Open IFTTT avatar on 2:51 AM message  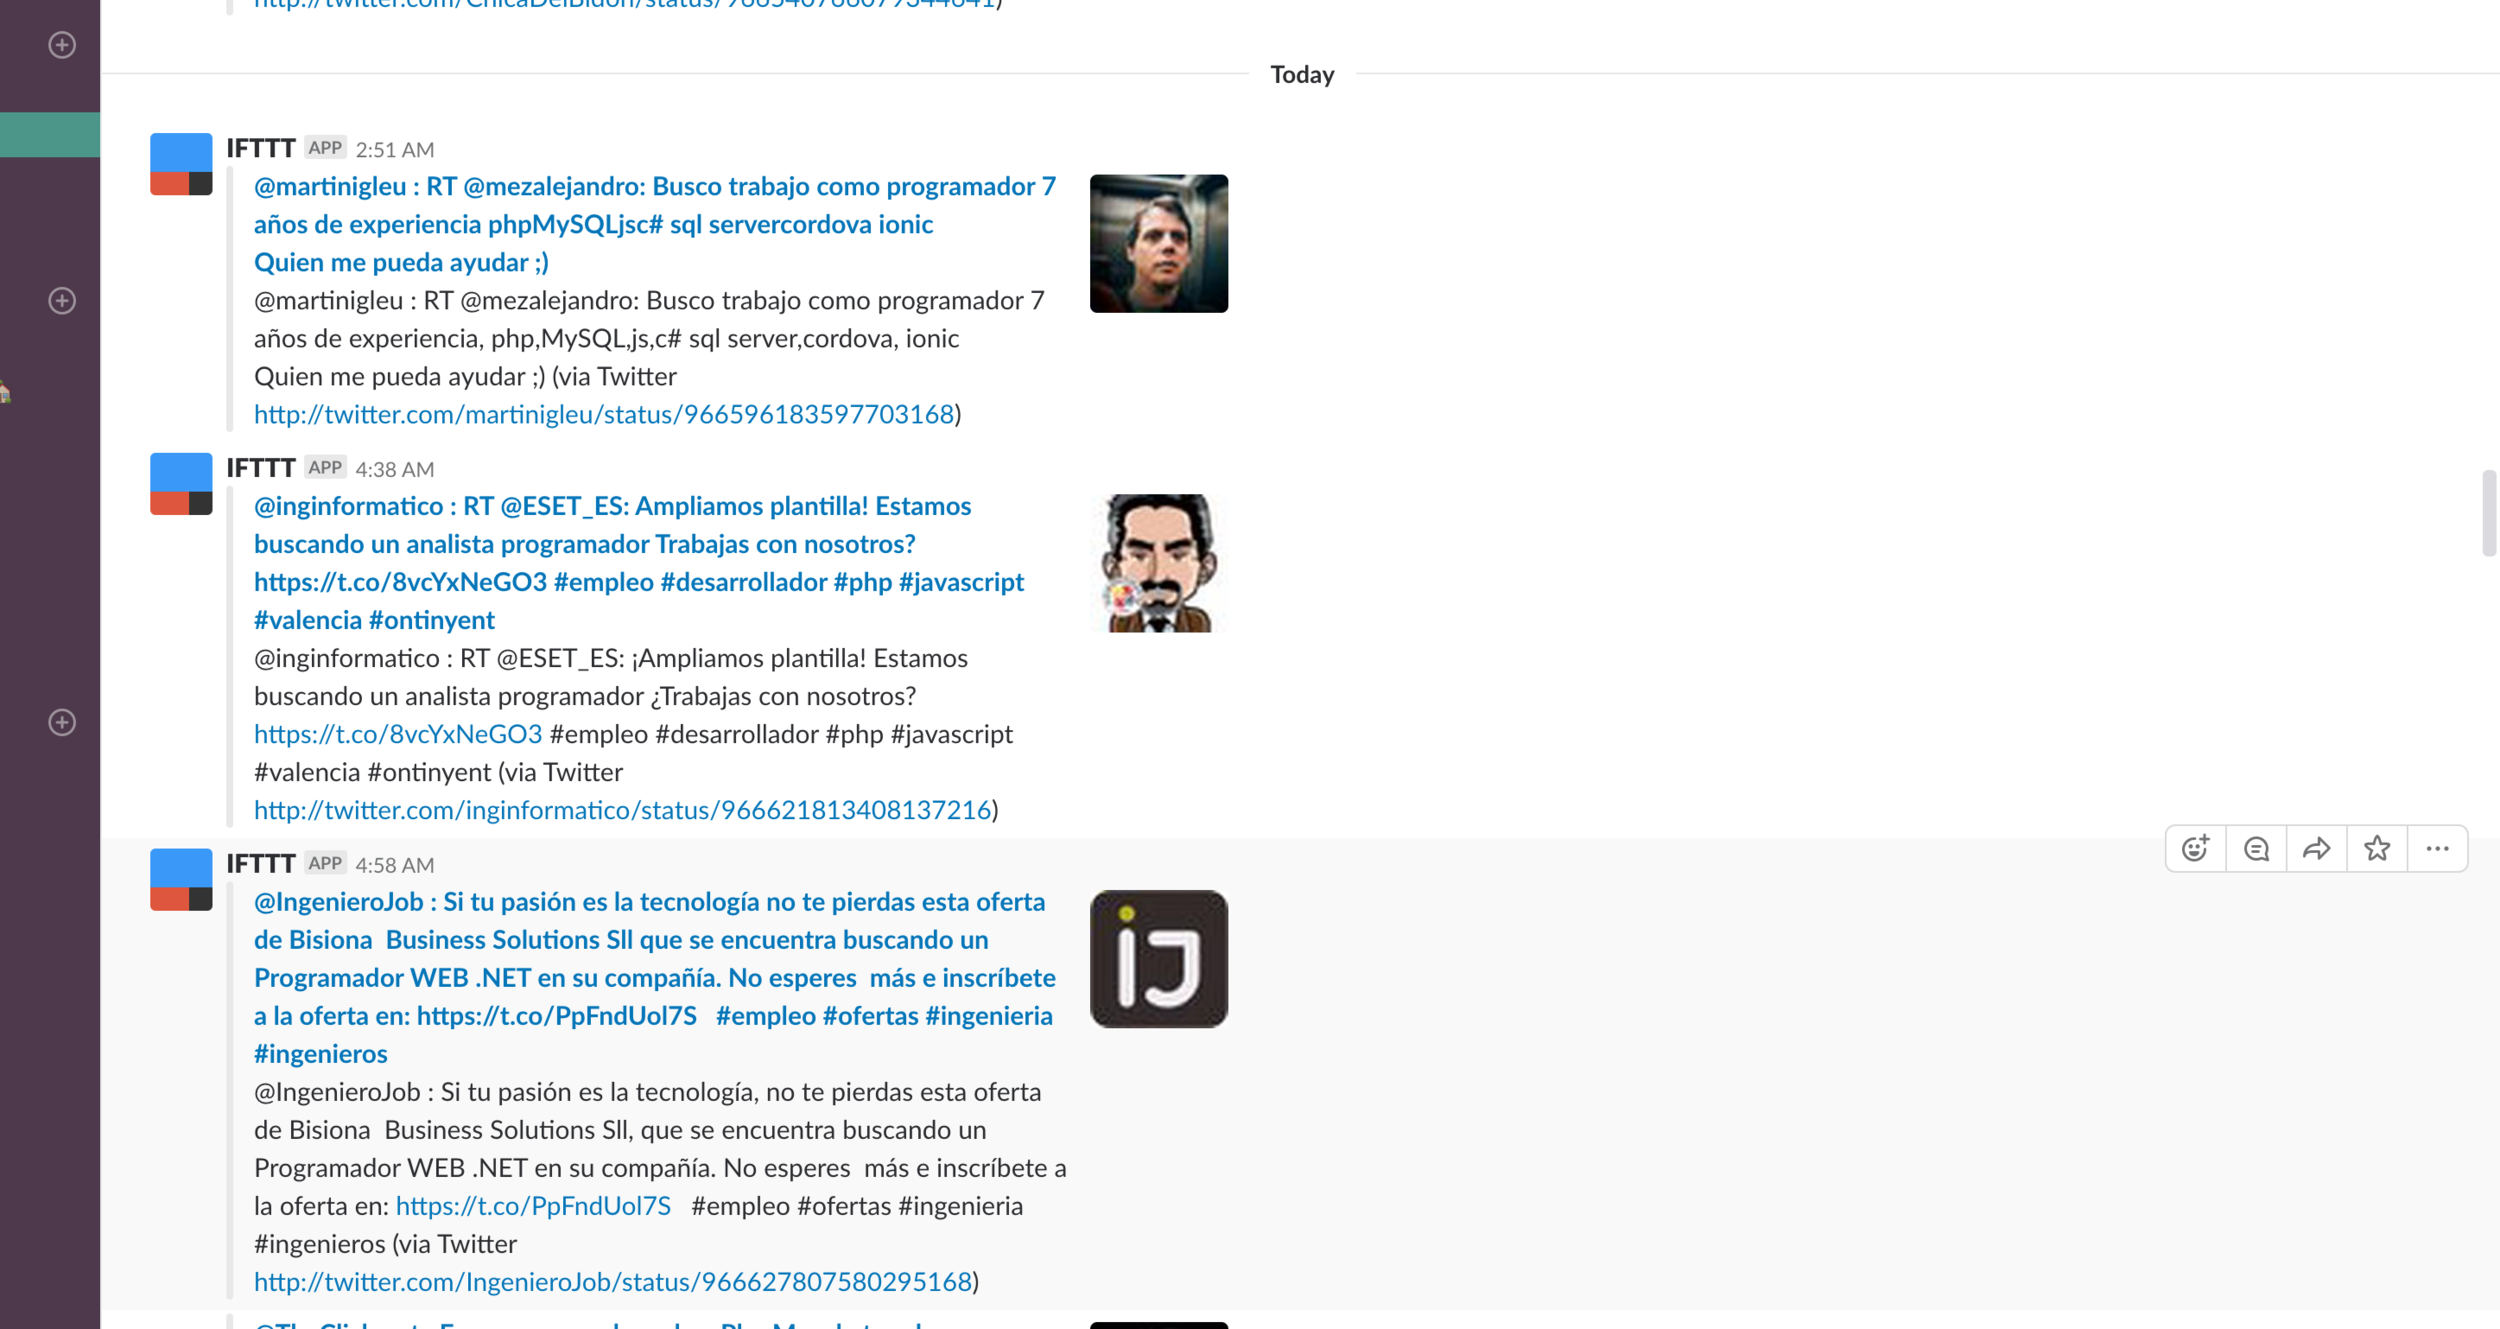[x=181, y=164]
